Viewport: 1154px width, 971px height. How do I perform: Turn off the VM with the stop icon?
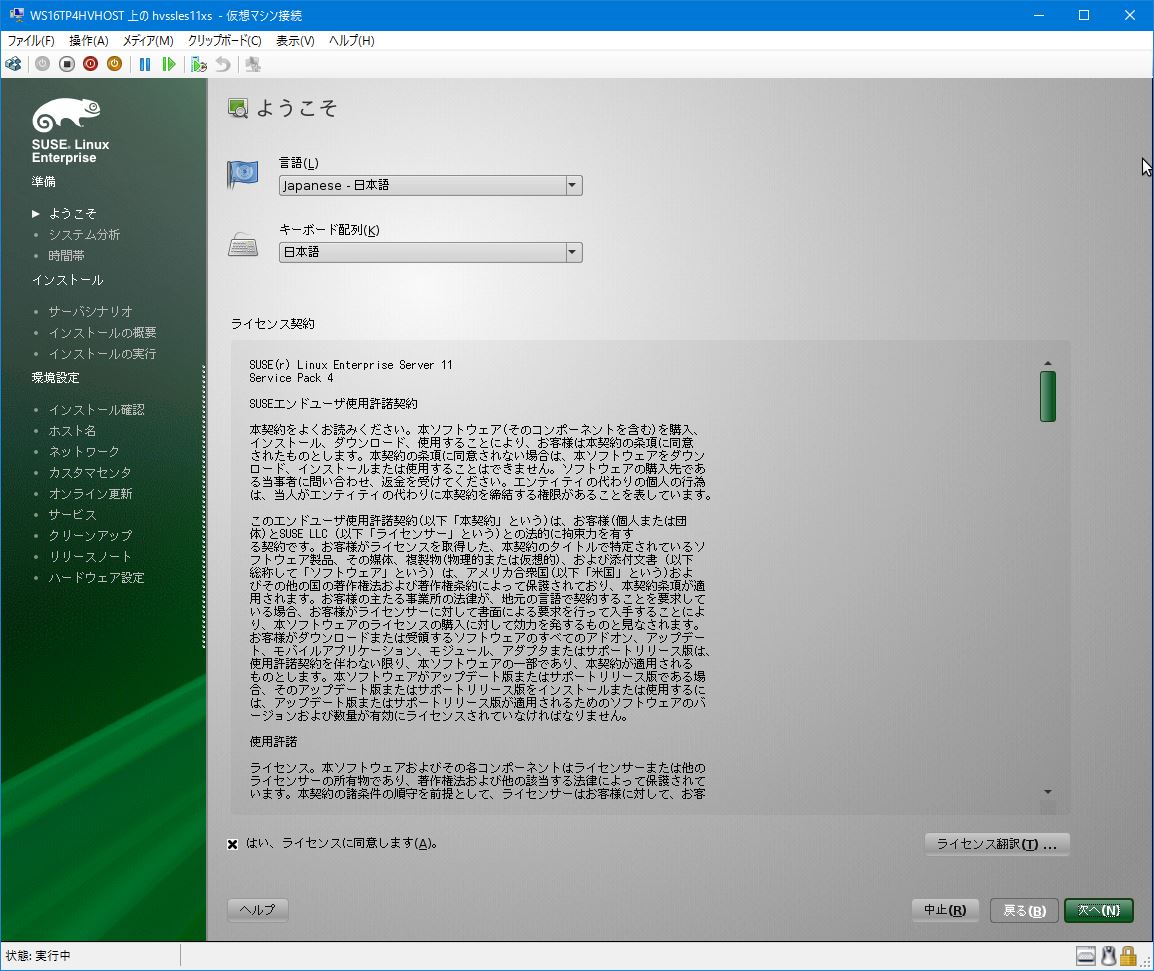[67, 65]
